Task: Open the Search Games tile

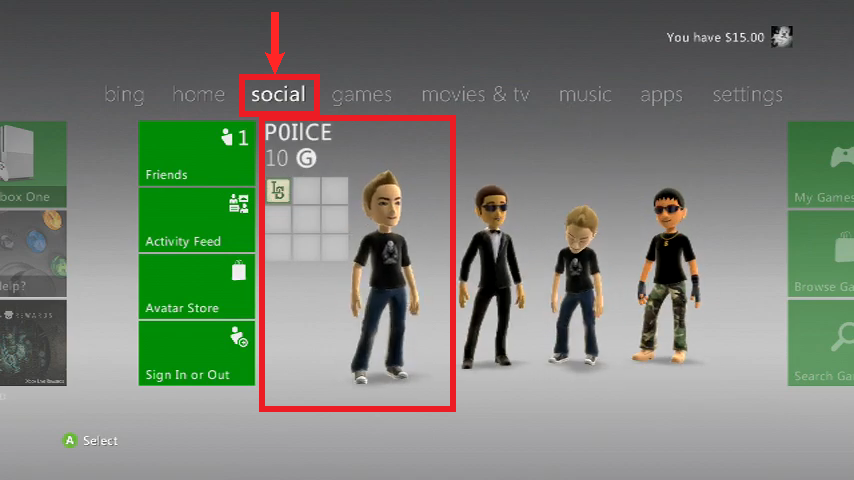Action: click(x=821, y=343)
